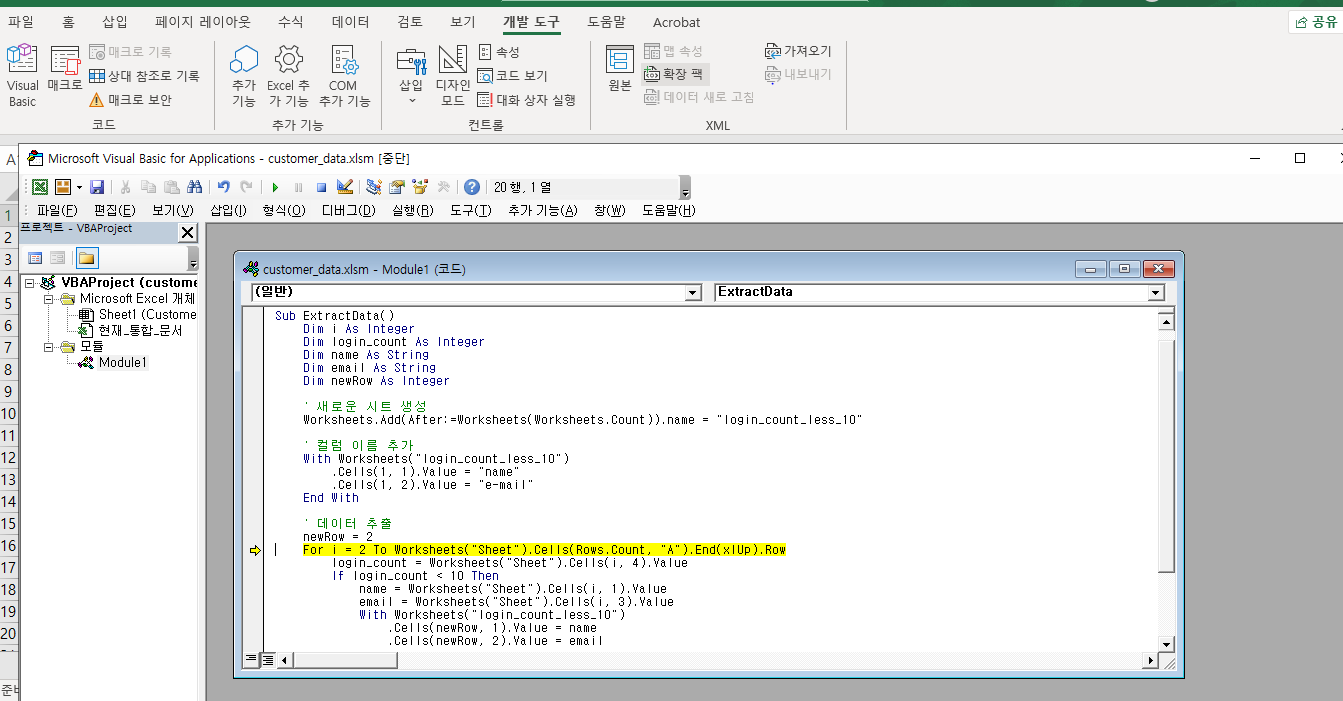Save the project with the floppy disk icon
The image size is (1343, 701).
(x=97, y=187)
